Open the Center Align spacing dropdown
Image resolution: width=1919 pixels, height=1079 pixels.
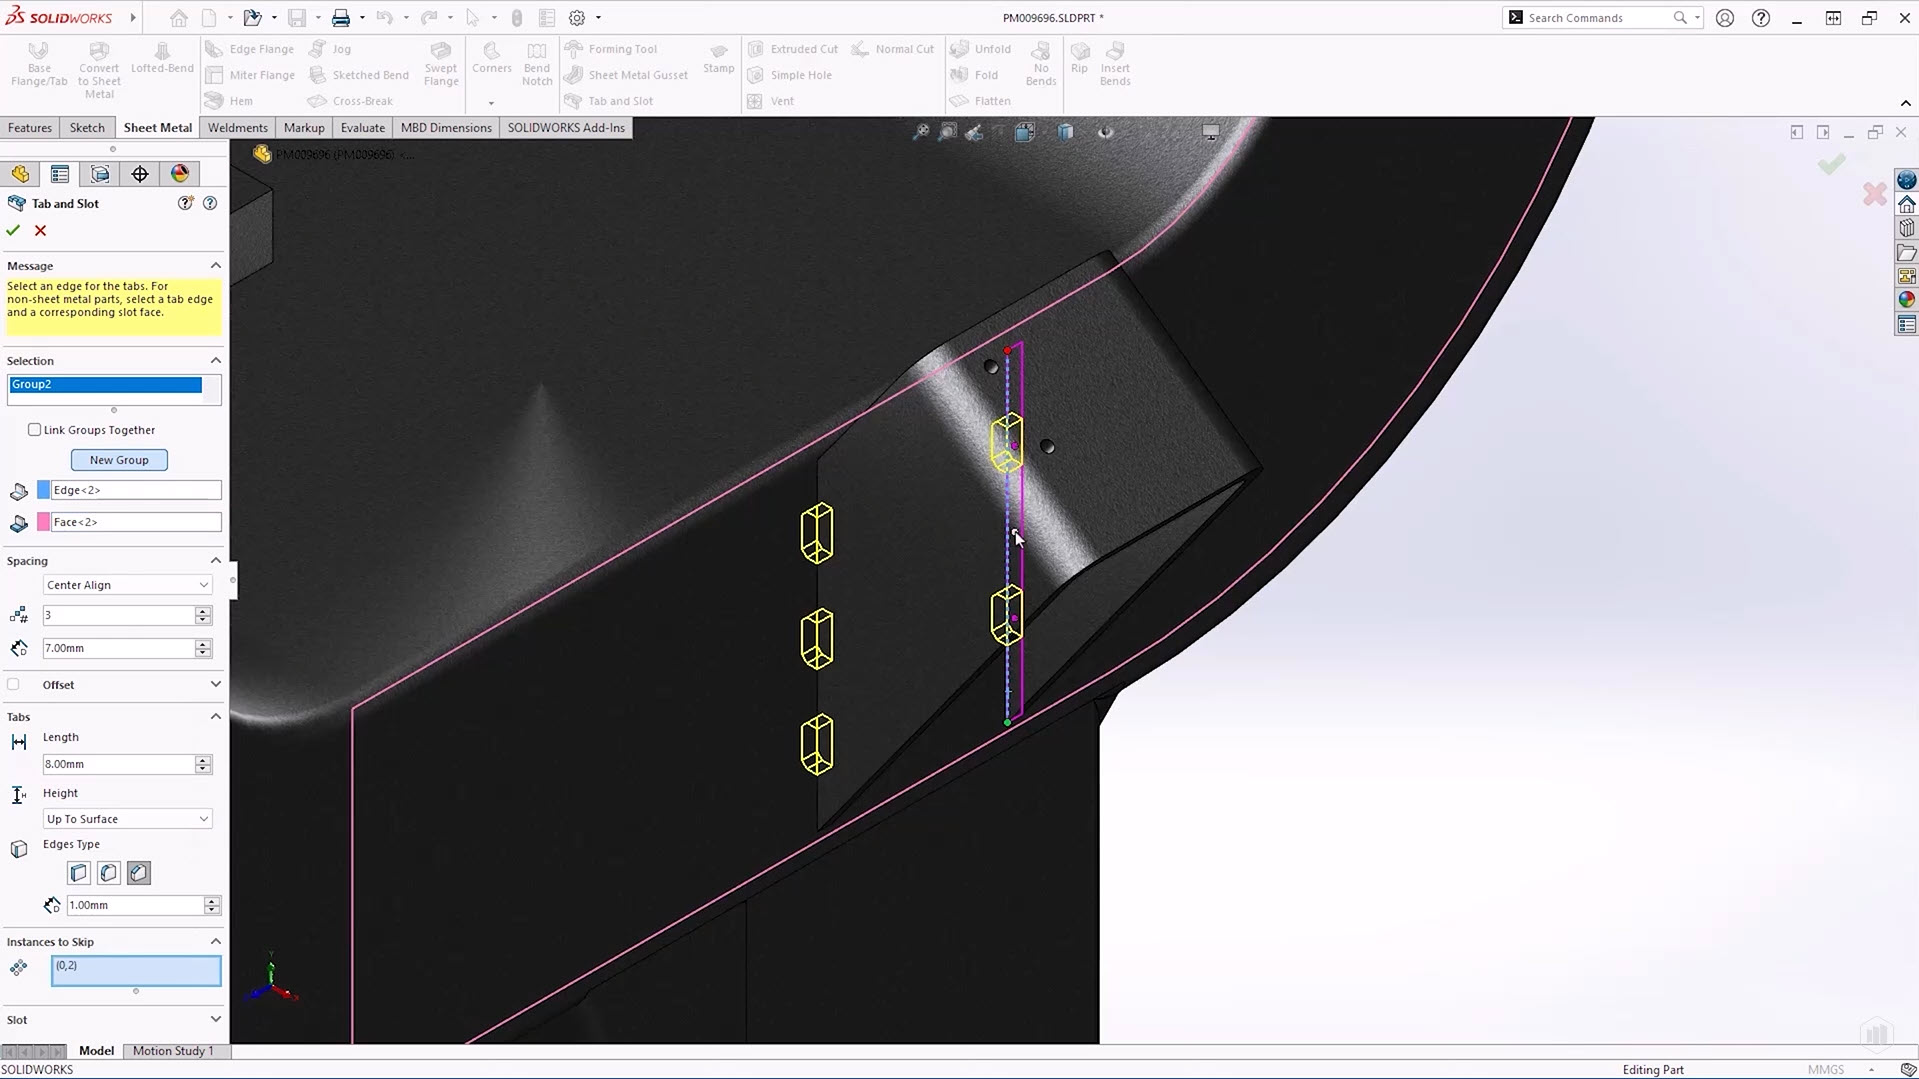[x=127, y=585]
